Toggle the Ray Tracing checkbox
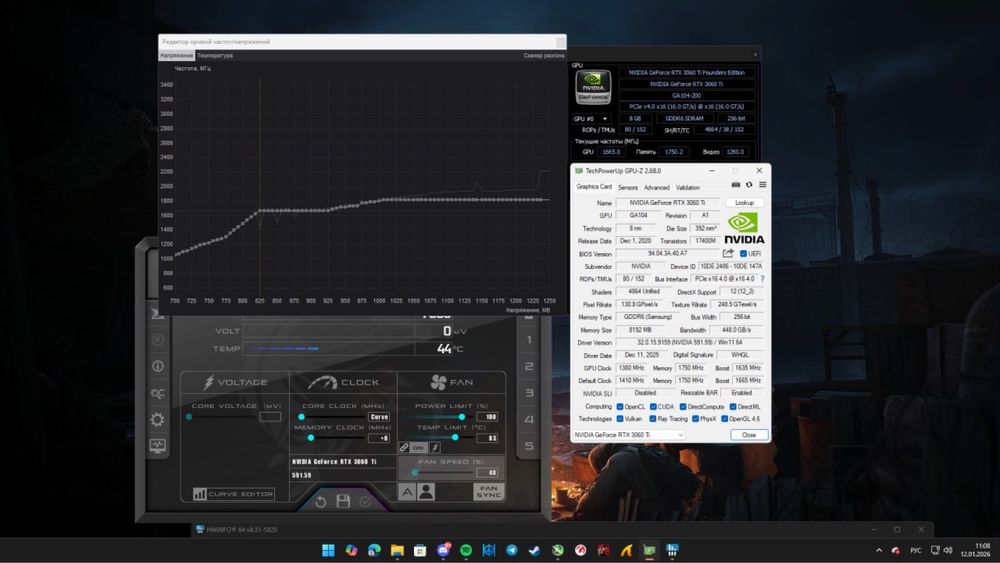The height and width of the screenshot is (563, 1000). [652, 419]
